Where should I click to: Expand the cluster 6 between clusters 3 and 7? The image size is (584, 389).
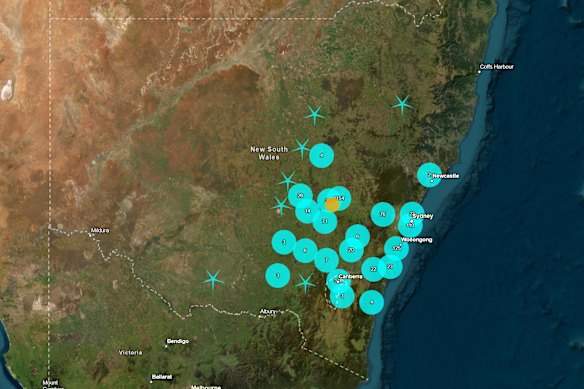[305, 251]
